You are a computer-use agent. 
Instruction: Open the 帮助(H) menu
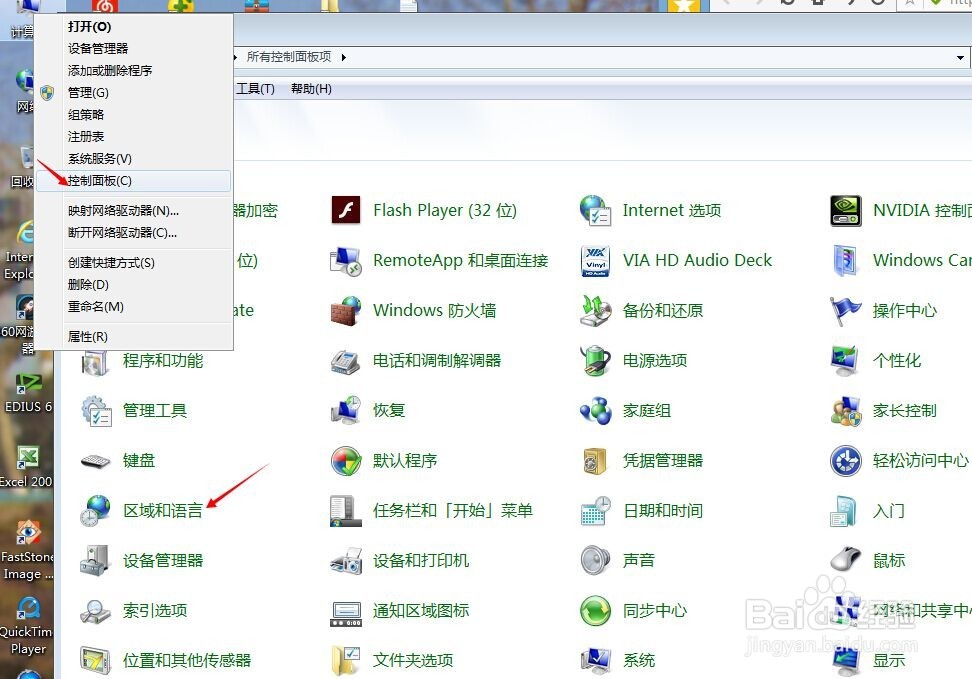tap(311, 89)
